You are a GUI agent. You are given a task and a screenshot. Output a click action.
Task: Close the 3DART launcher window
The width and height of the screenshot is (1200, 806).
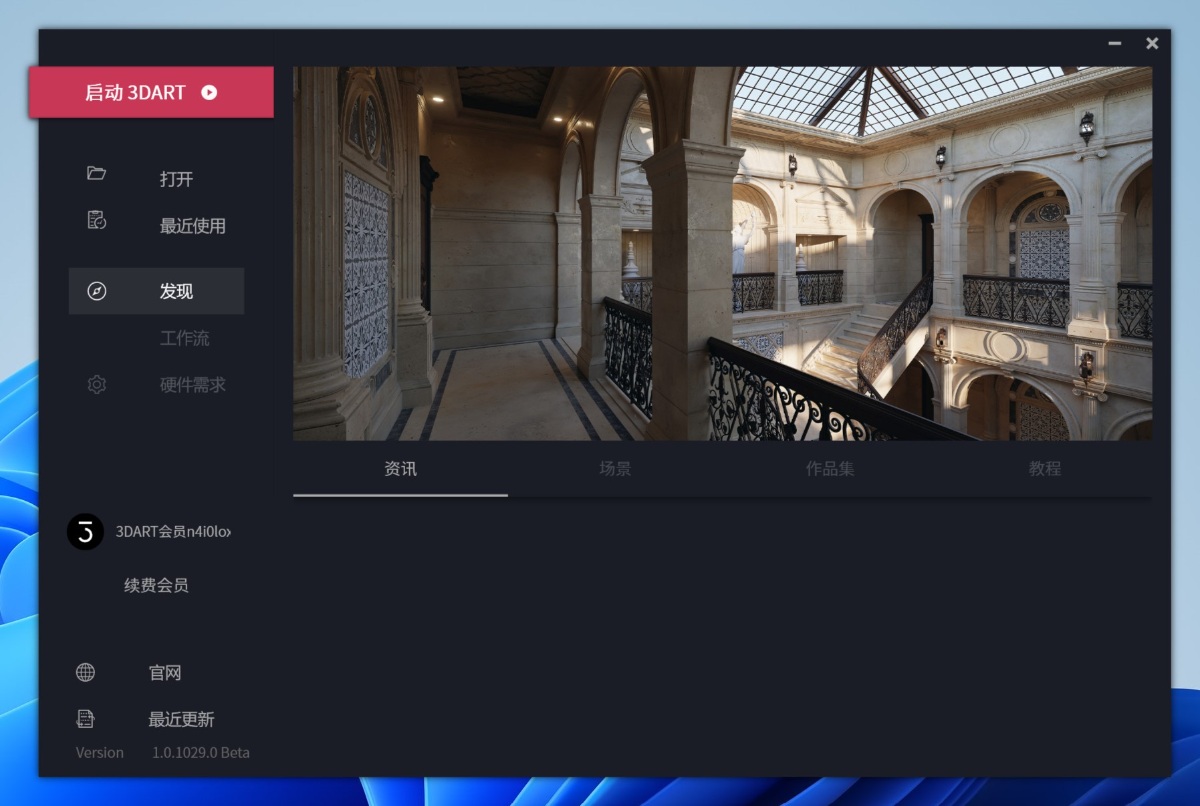tap(1152, 43)
